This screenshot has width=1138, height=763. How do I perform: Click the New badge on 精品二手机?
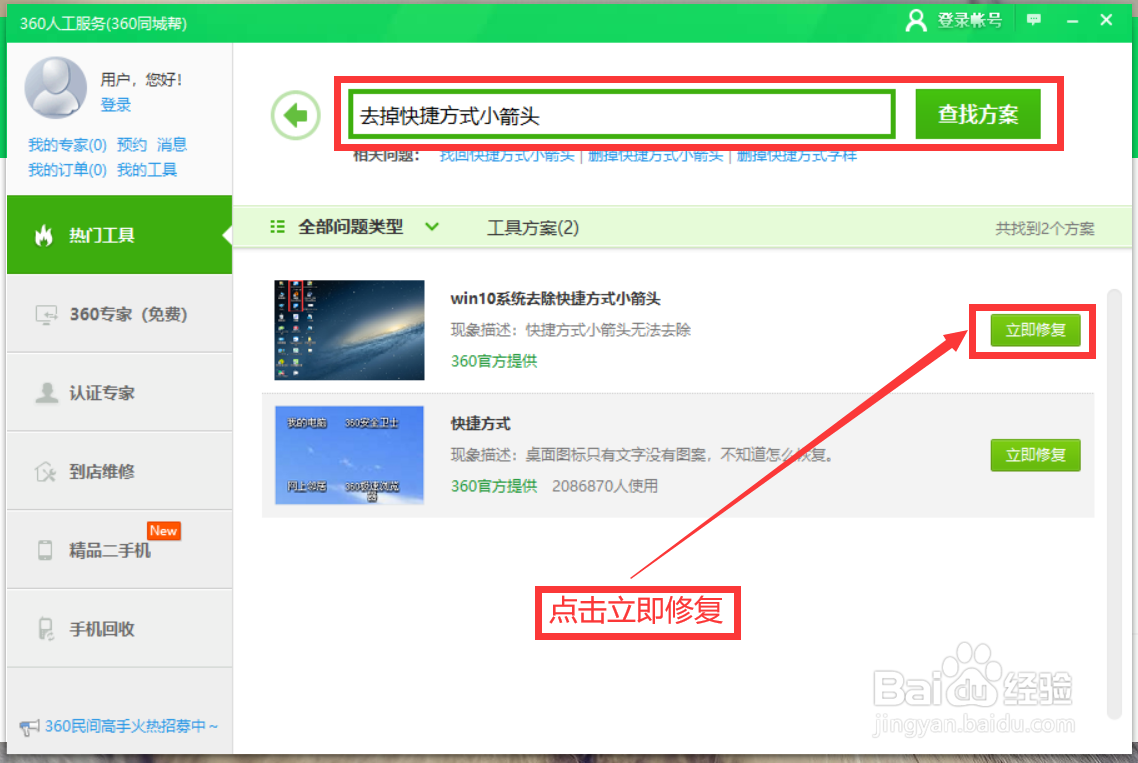pyautogui.click(x=163, y=531)
